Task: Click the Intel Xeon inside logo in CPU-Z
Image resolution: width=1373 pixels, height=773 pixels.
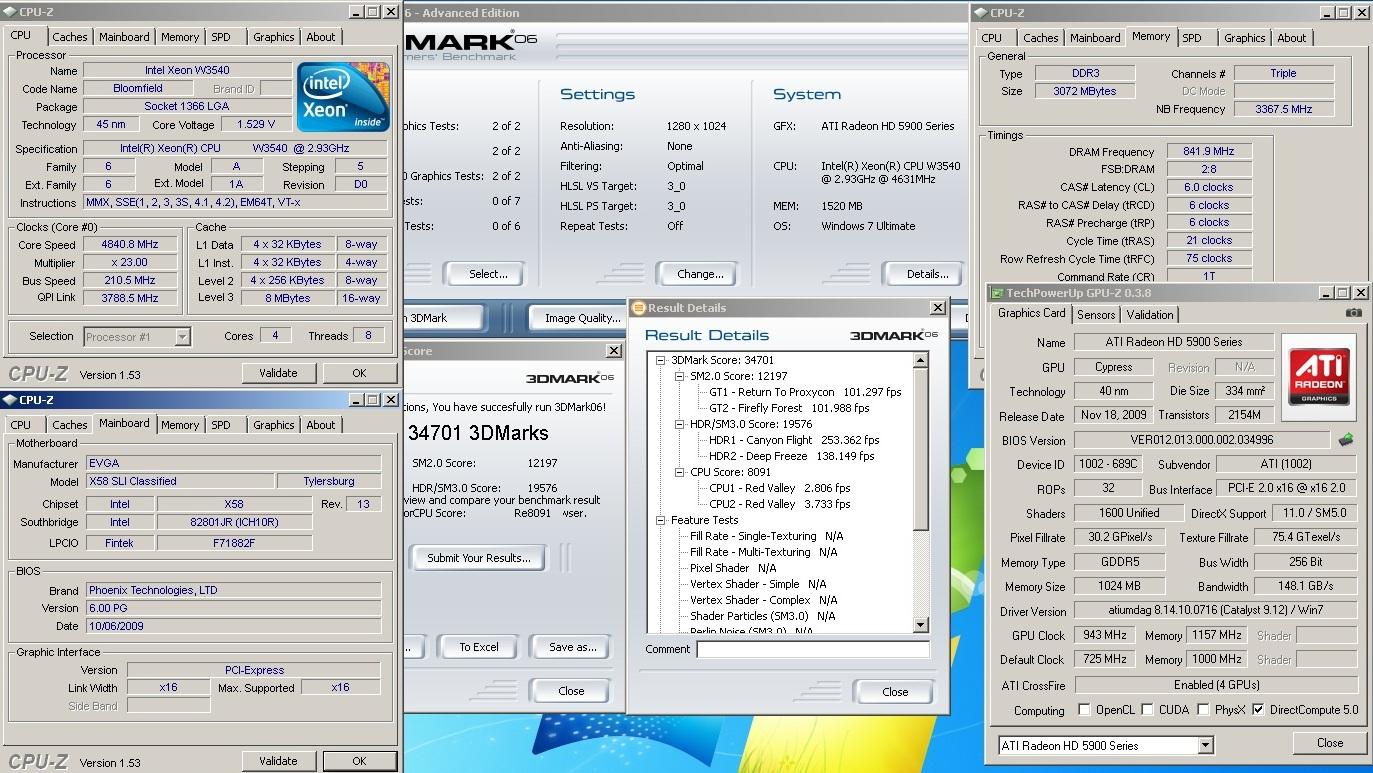Action: point(342,96)
